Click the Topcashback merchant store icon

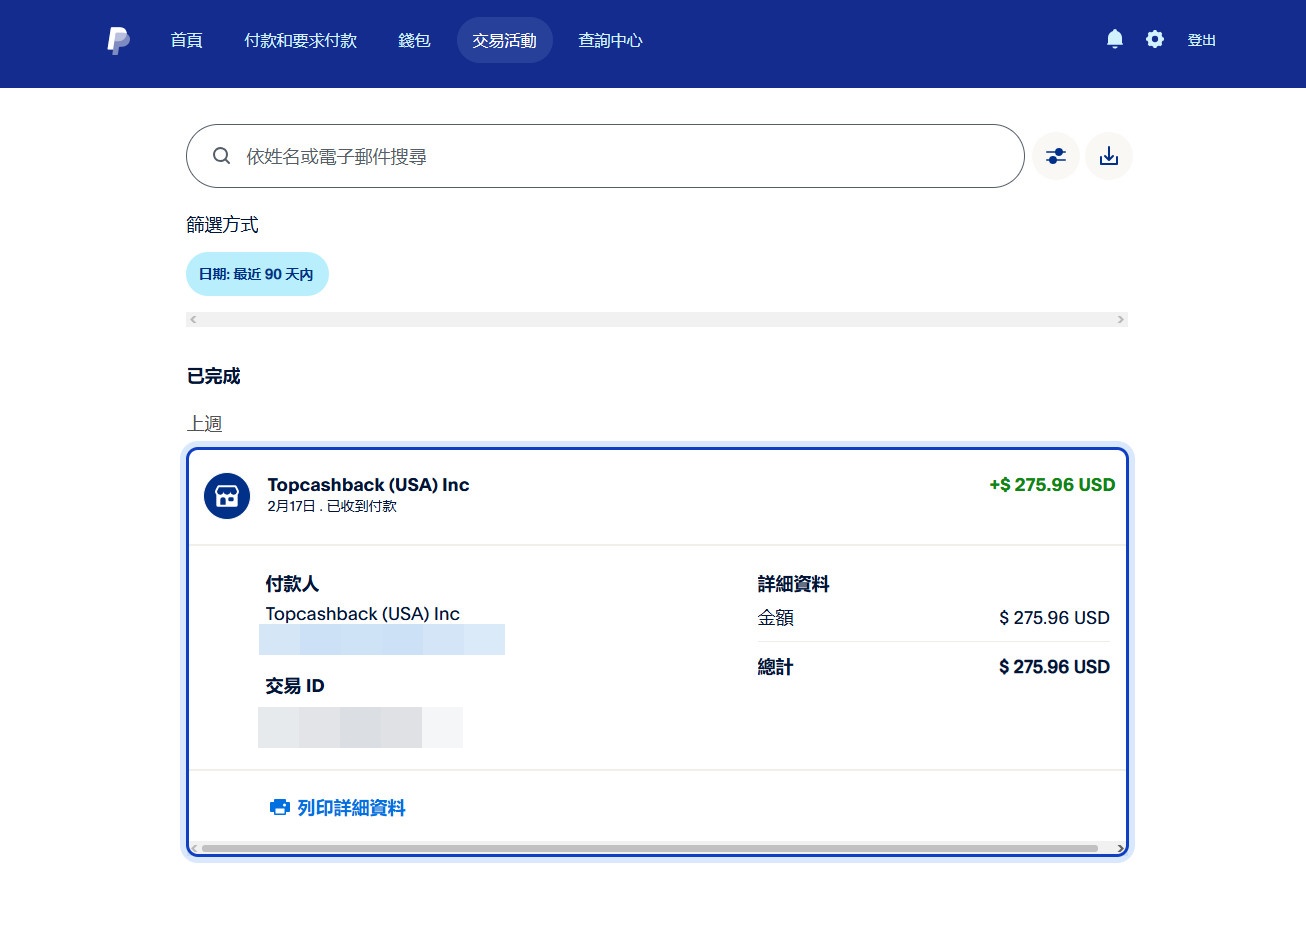pyautogui.click(x=227, y=496)
